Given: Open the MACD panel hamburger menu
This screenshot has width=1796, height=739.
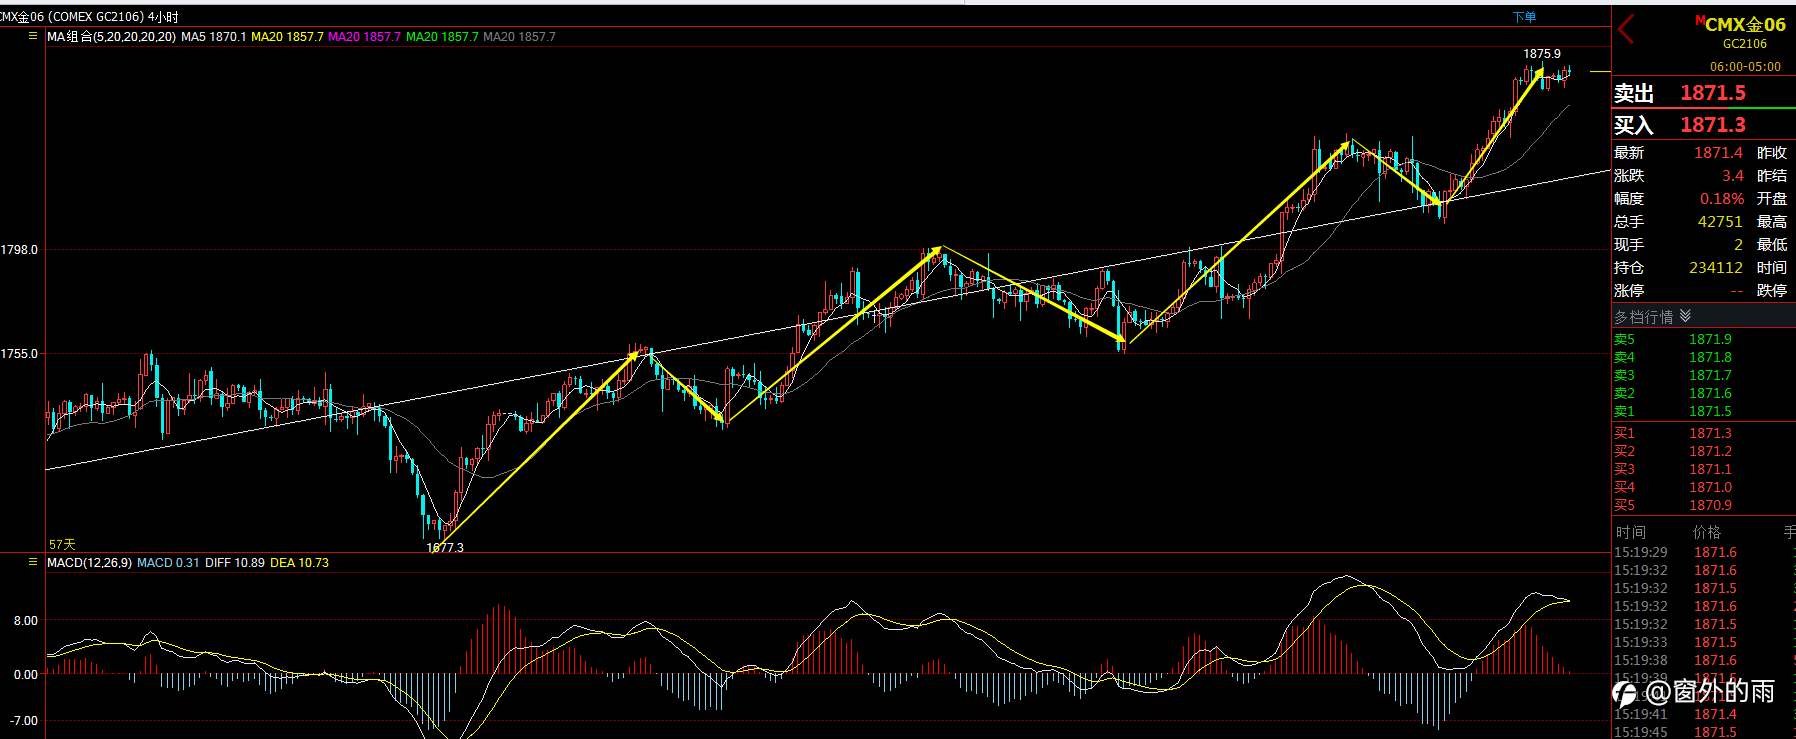Looking at the screenshot, I should pyautogui.click(x=33, y=562).
